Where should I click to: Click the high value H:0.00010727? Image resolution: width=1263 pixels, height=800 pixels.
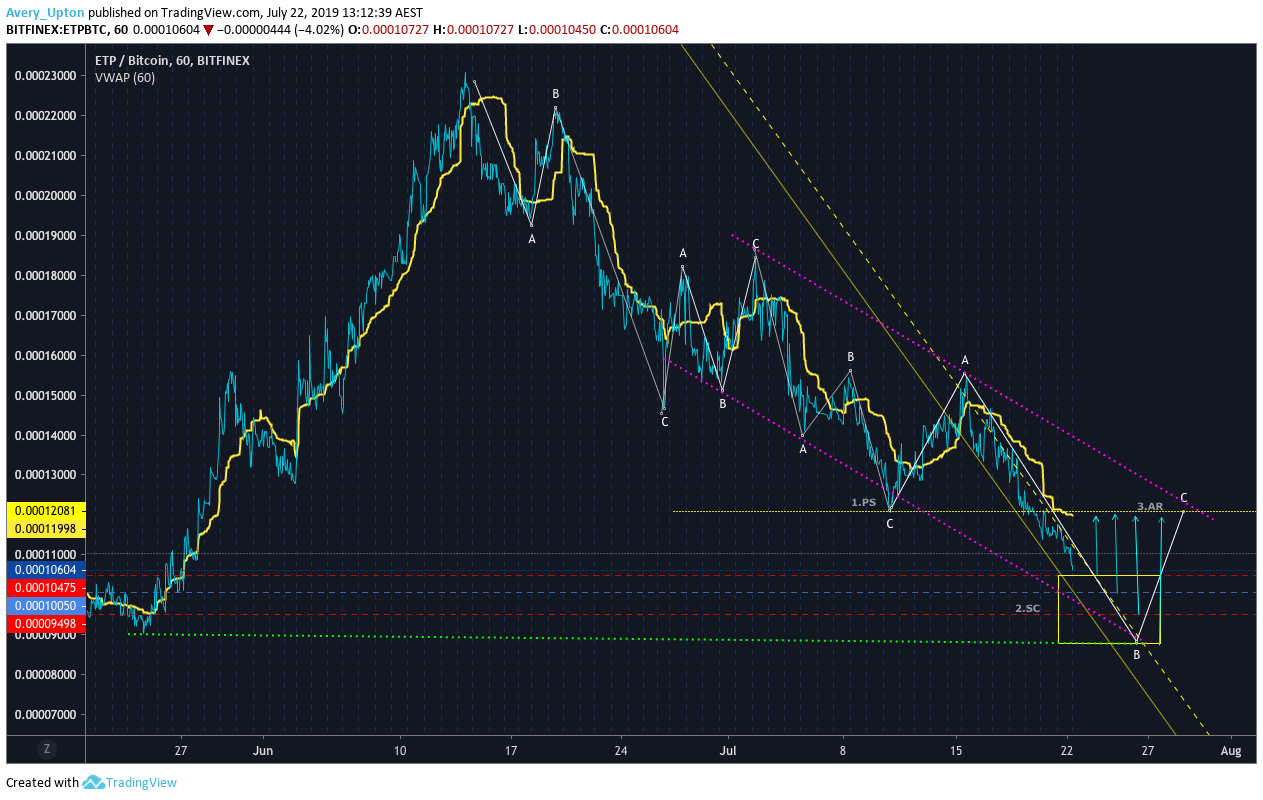474,30
